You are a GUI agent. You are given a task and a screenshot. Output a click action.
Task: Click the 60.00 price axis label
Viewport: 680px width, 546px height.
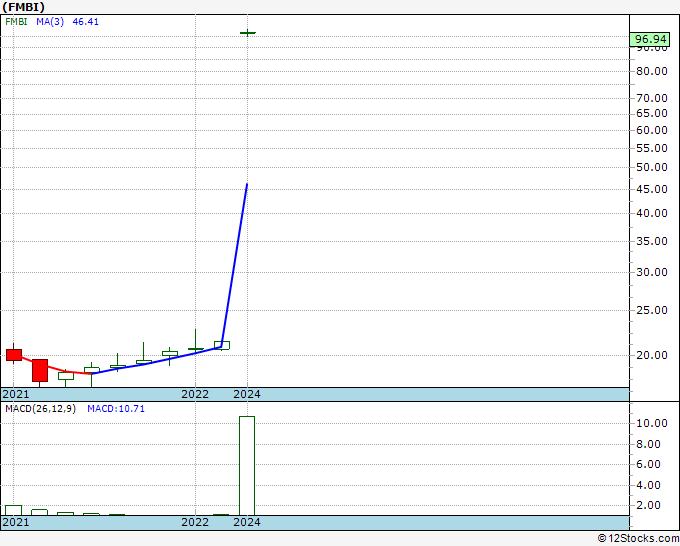pyautogui.click(x=652, y=131)
